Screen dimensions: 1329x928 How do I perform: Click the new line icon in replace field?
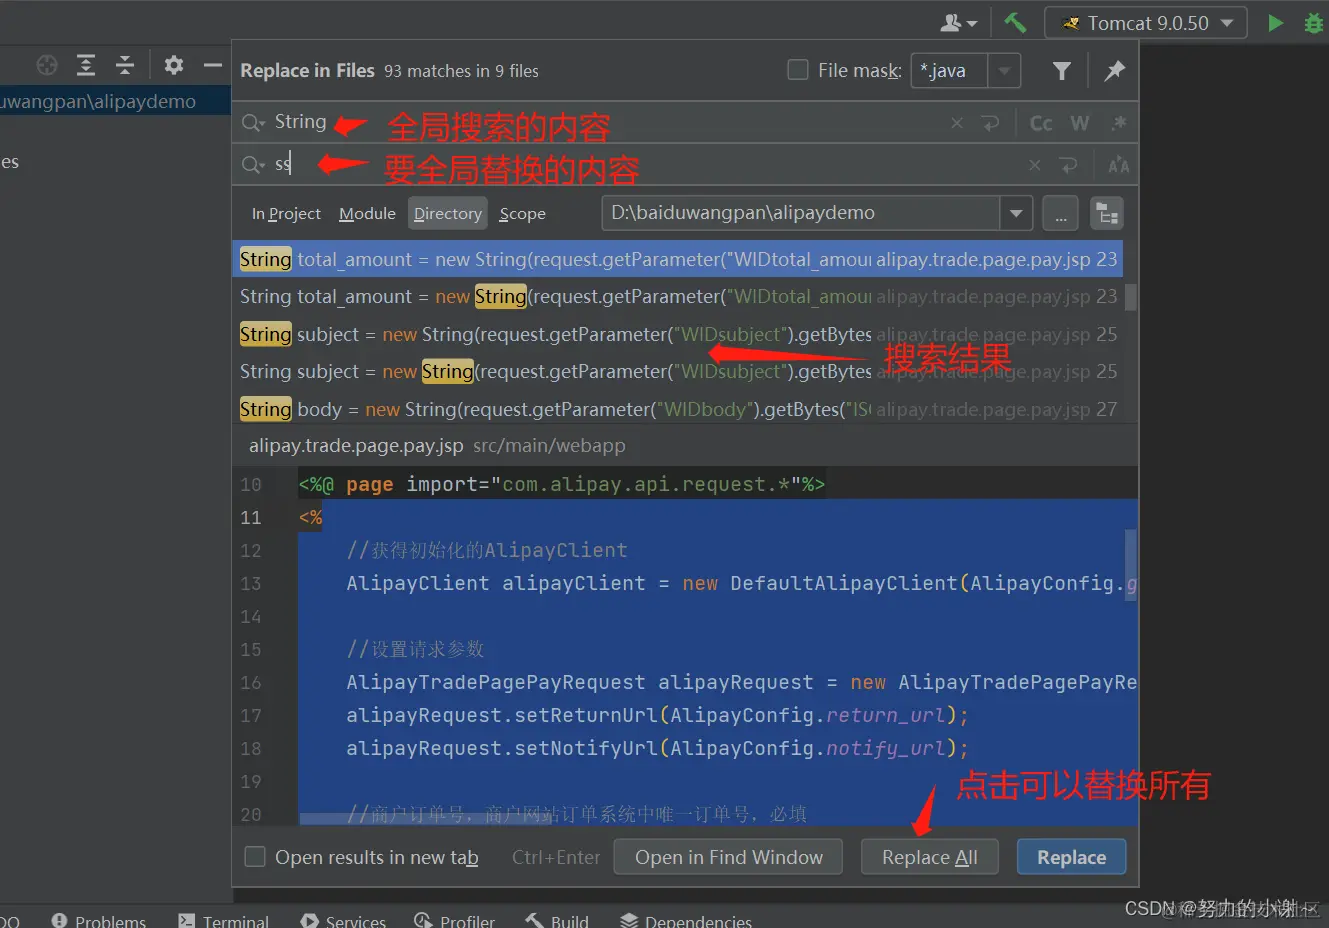[x=1068, y=165]
